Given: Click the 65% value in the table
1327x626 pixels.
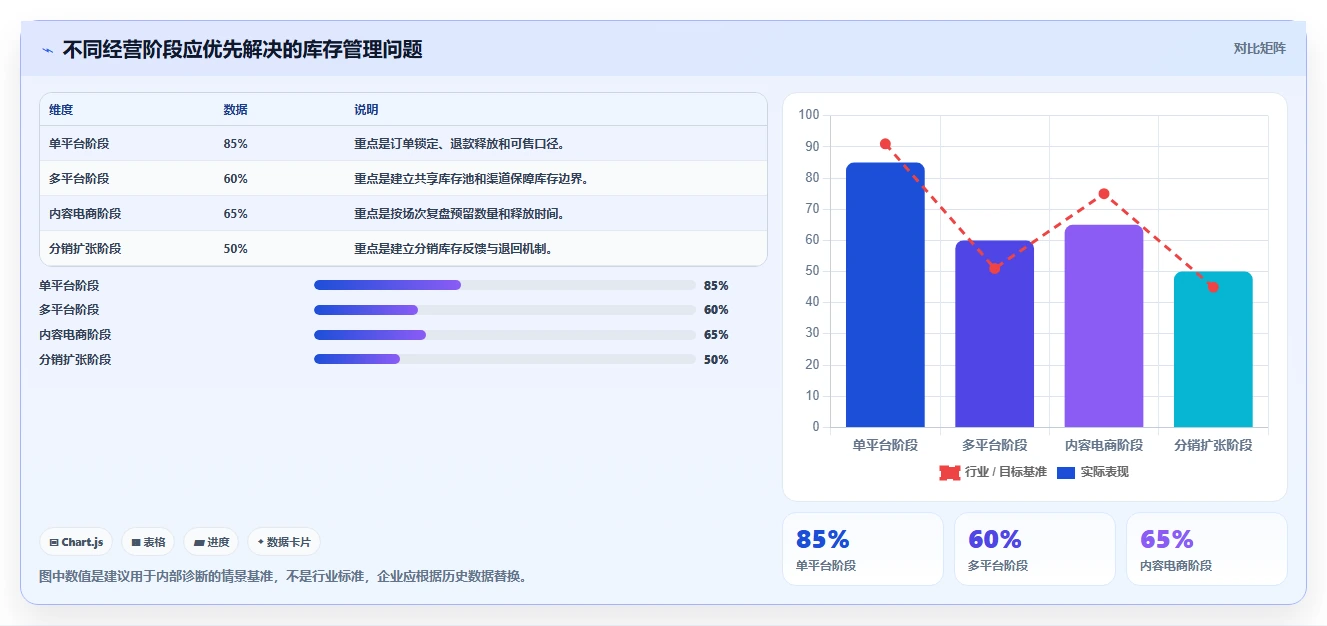Looking at the screenshot, I should pos(236,214).
